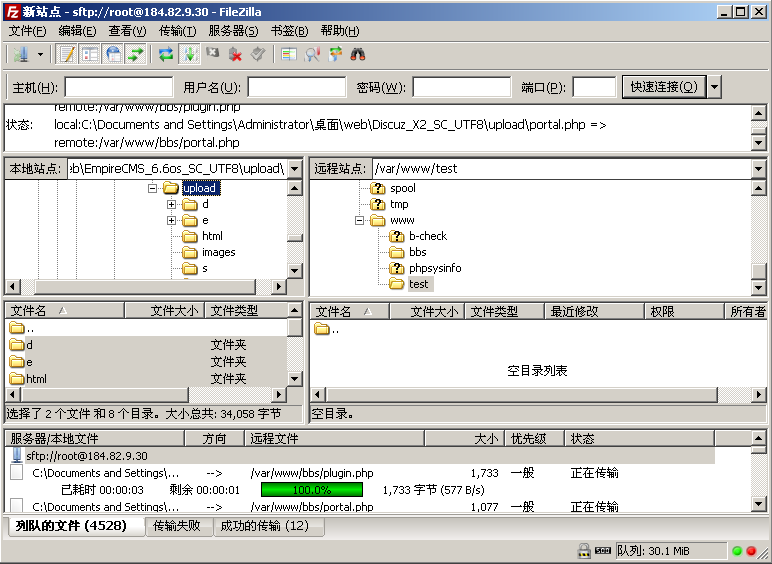Select the spool folder in remote tree
Image resolution: width=772 pixels, height=564 pixels.
(403, 188)
